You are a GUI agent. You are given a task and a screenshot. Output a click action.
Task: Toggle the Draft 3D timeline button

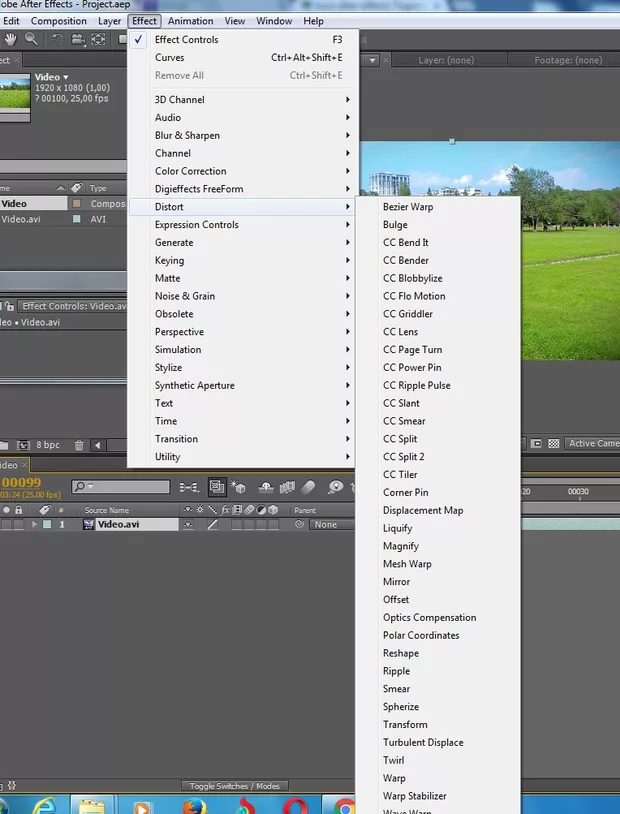[238, 487]
